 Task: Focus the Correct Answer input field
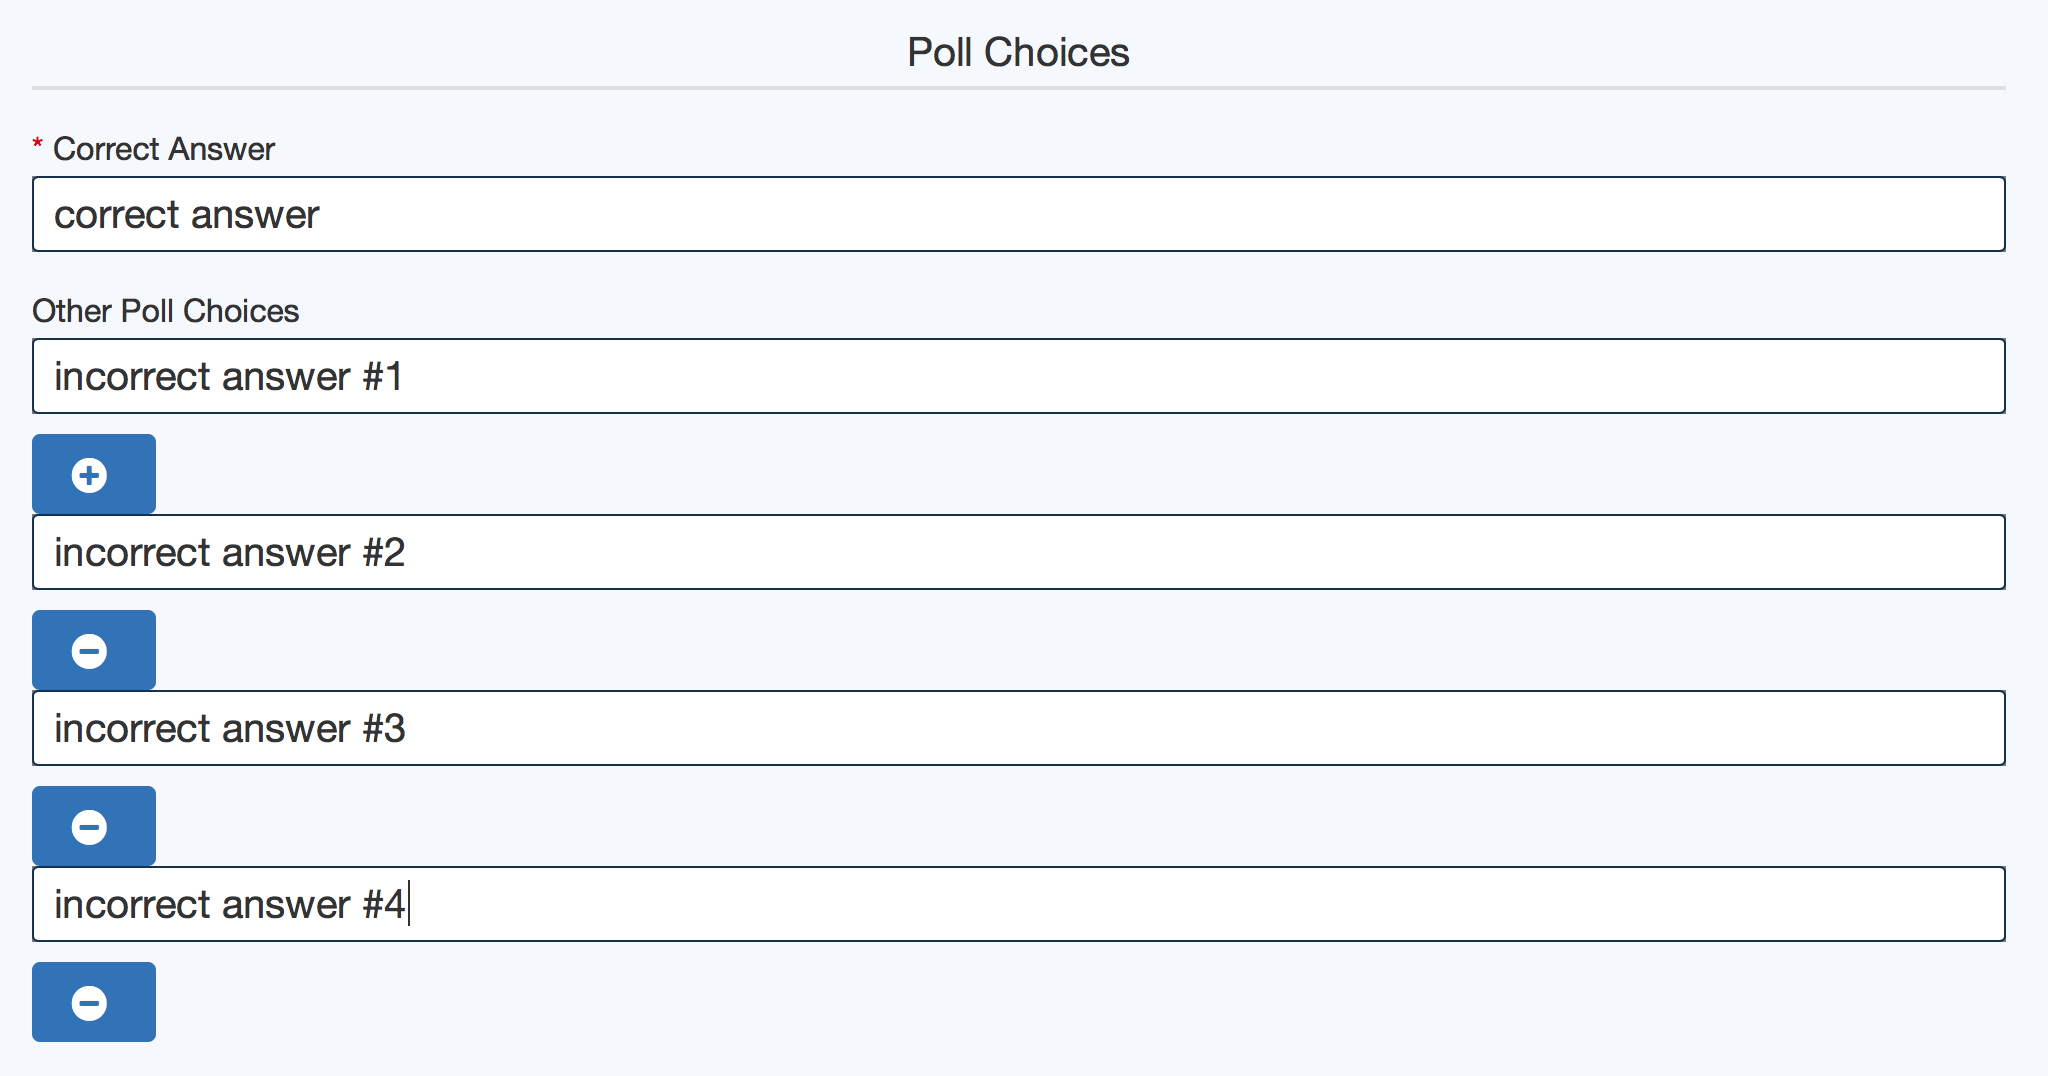1018,214
